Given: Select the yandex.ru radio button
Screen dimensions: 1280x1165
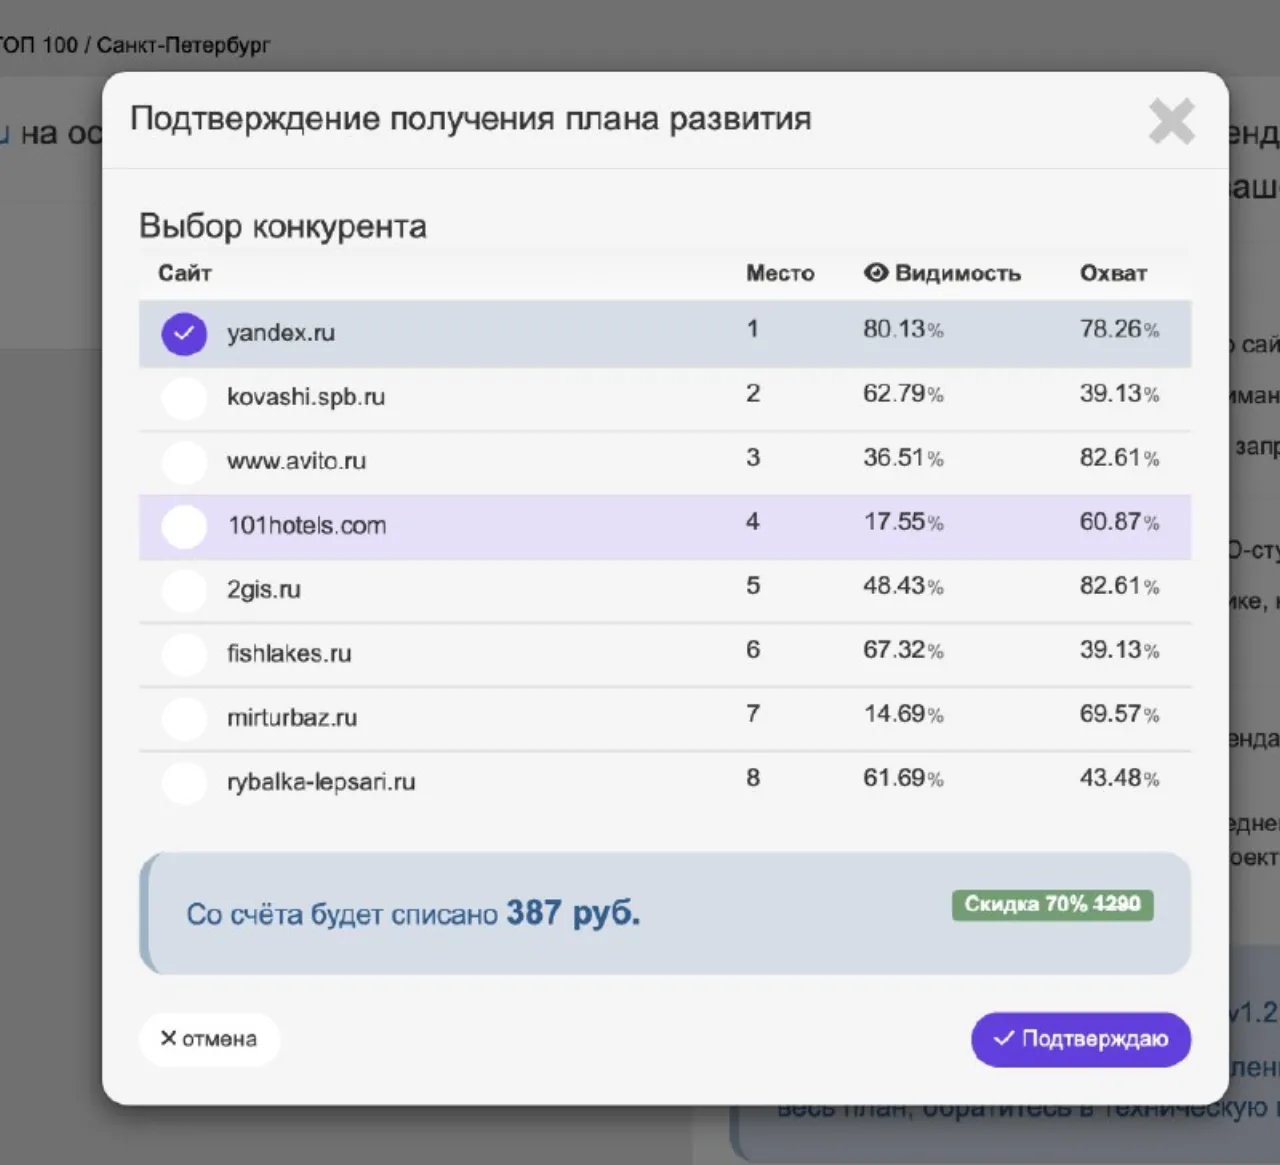Looking at the screenshot, I should 184,334.
